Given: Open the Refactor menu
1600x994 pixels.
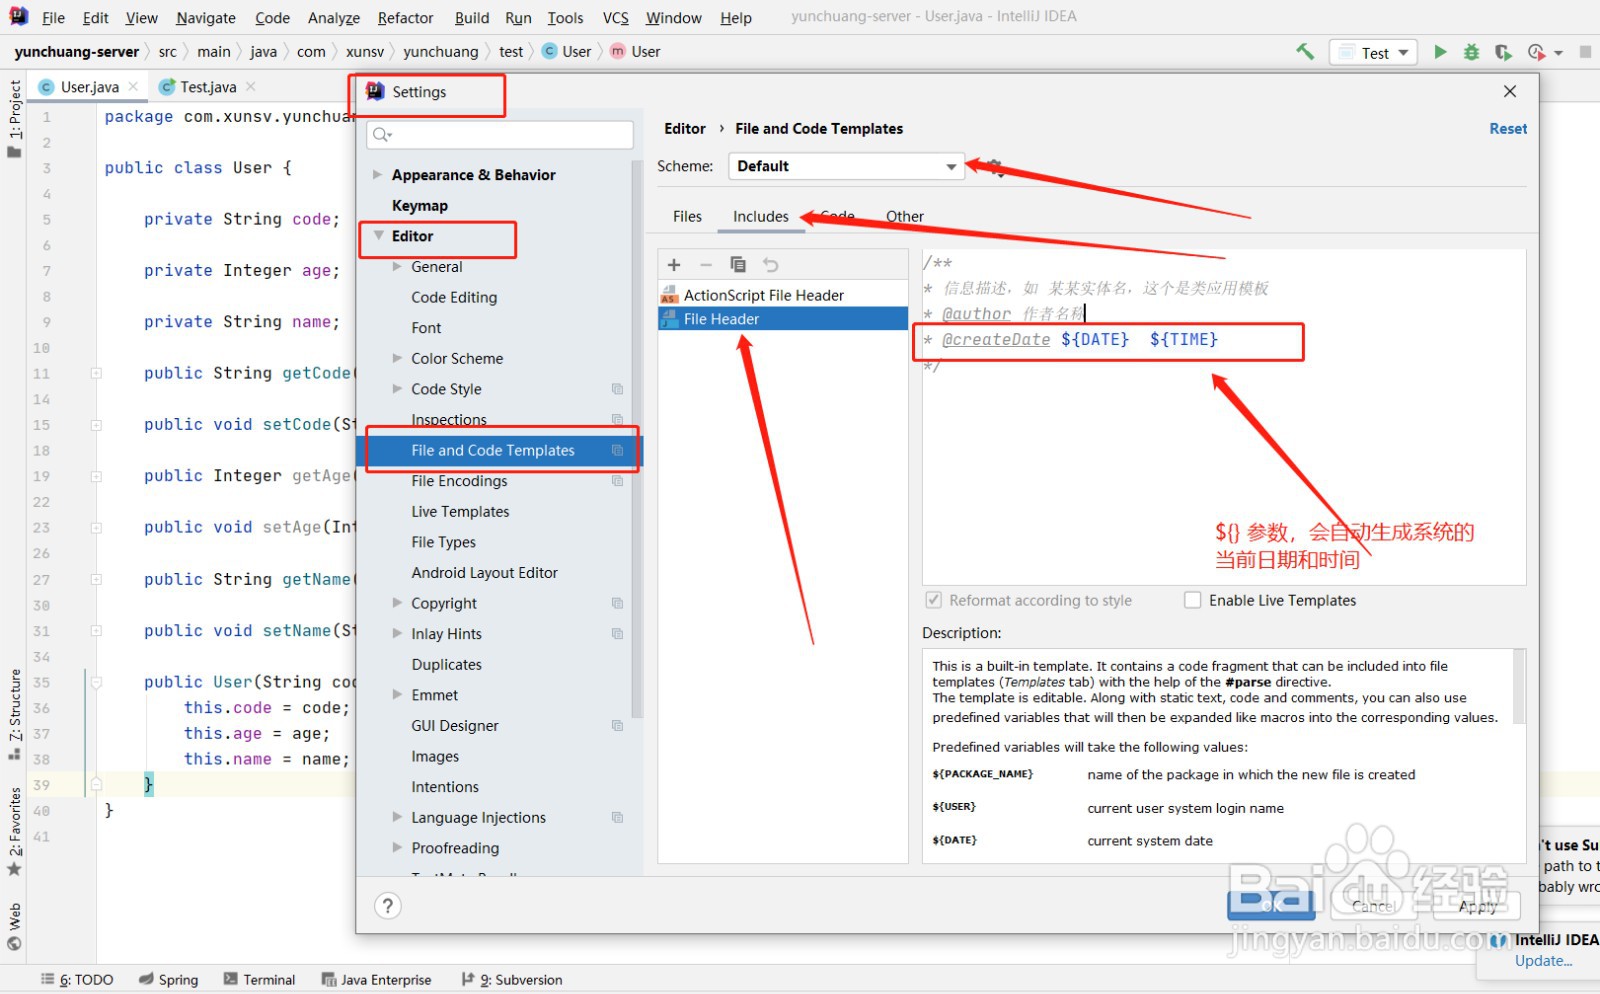Looking at the screenshot, I should click(x=405, y=18).
